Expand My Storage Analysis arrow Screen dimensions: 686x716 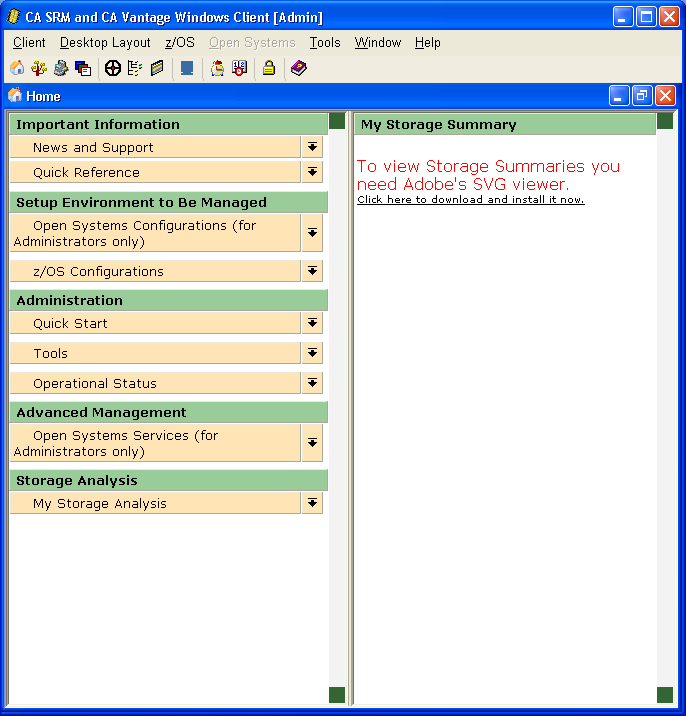(x=312, y=503)
